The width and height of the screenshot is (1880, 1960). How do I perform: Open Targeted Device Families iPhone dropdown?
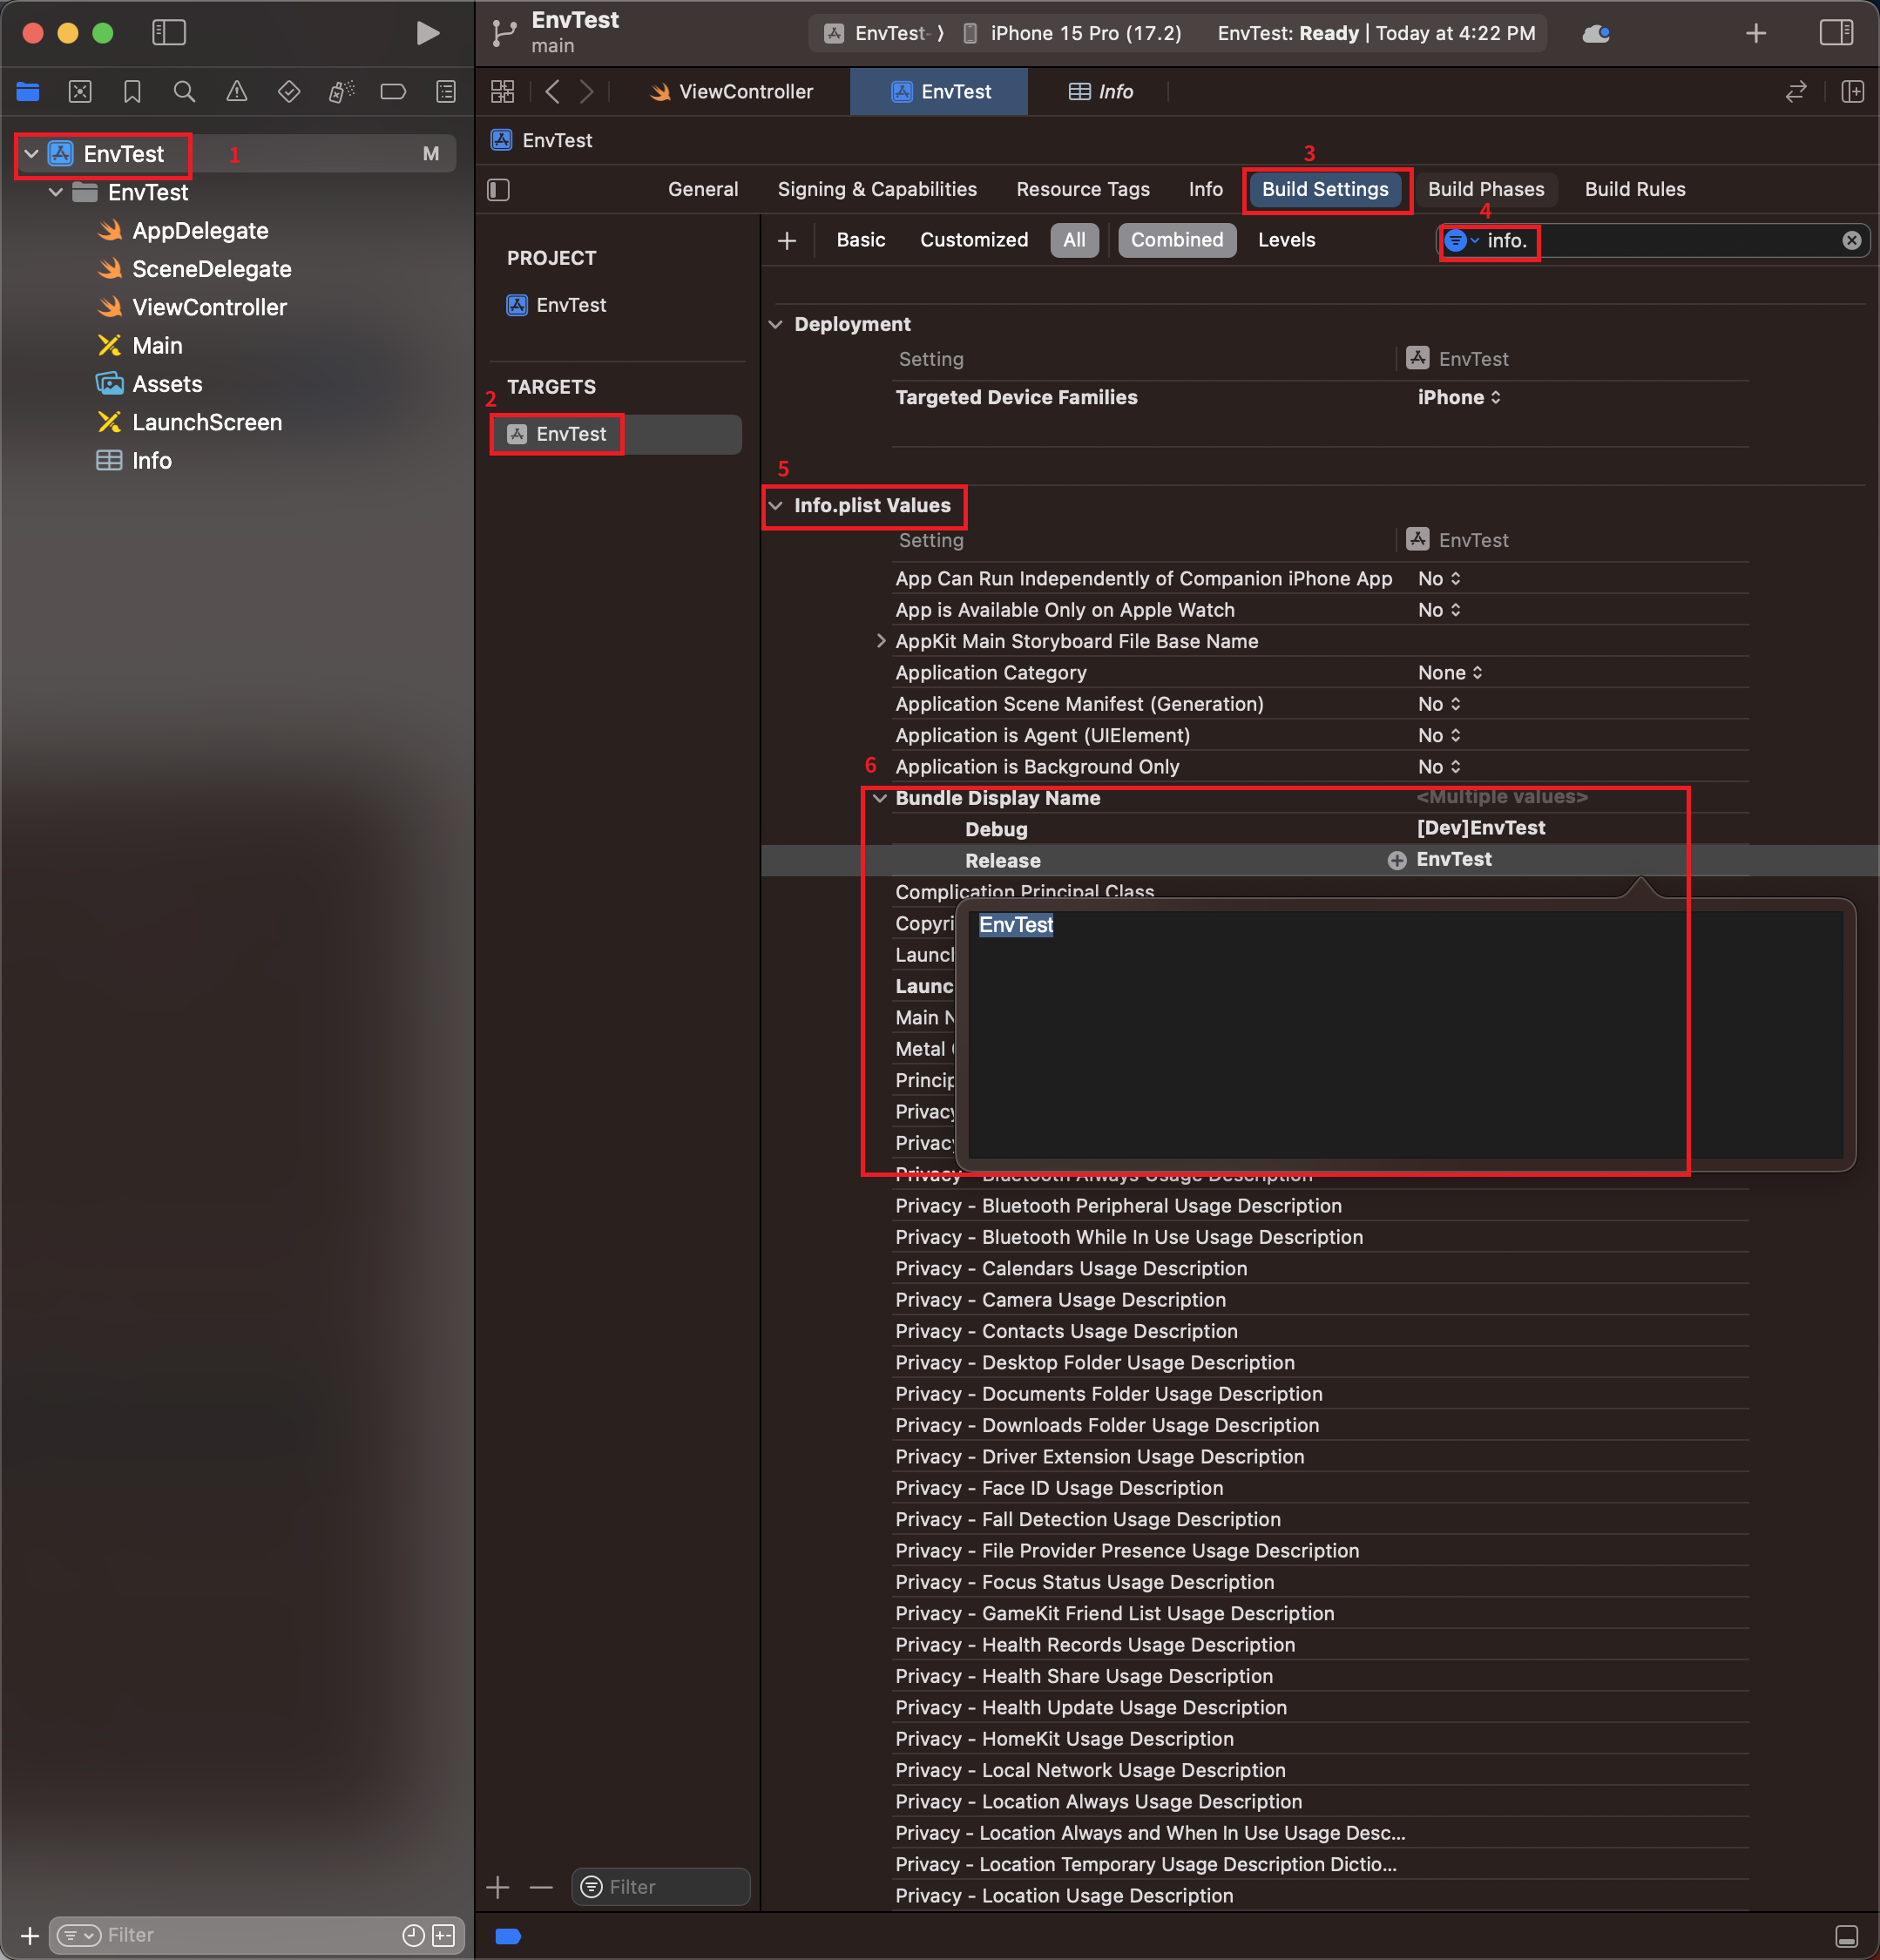1459,397
